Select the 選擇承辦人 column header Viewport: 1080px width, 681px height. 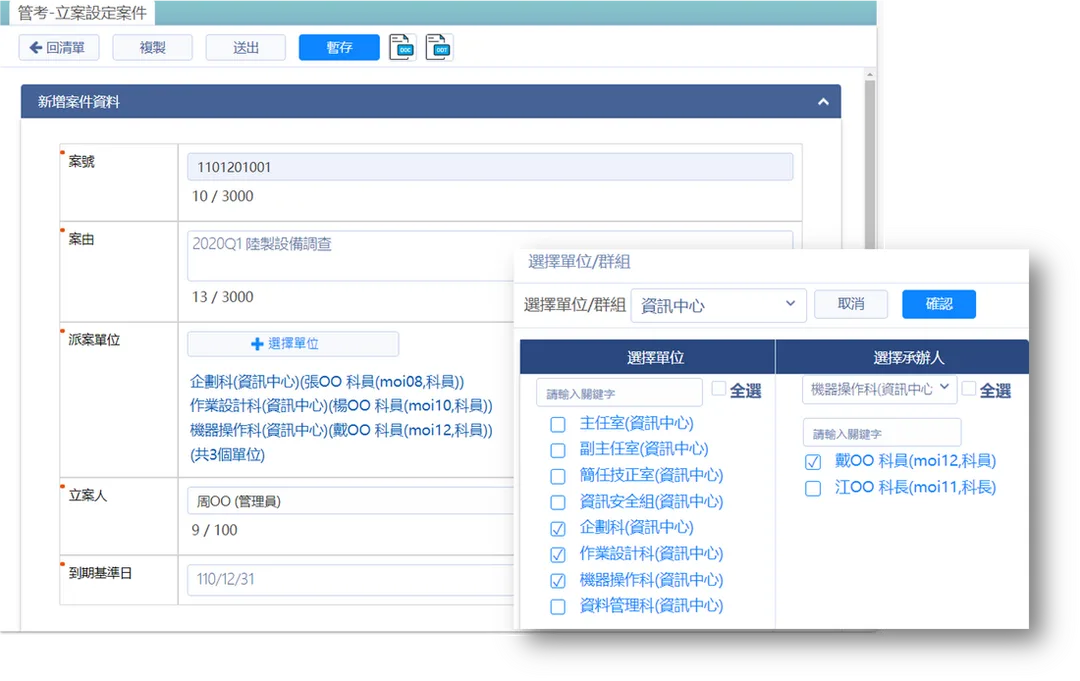point(902,357)
